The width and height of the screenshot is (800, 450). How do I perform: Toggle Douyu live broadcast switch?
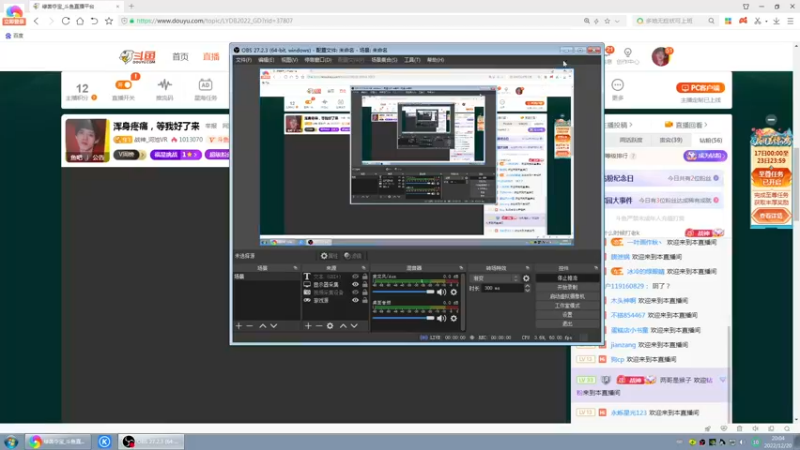(123, 85)
